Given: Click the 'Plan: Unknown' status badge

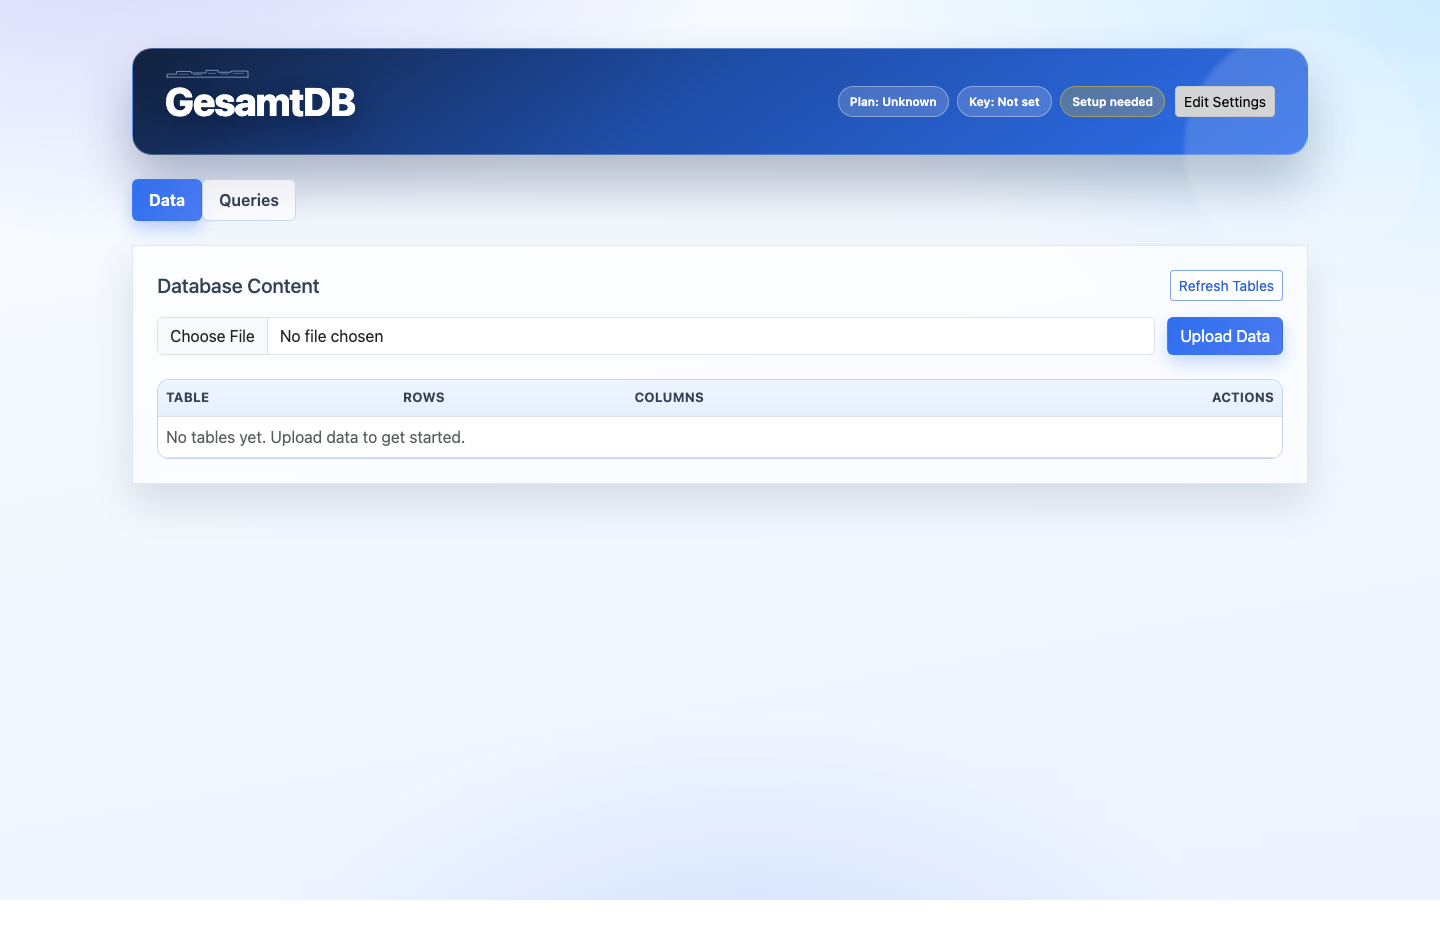Looking at the screenshot, I should 893,101.
